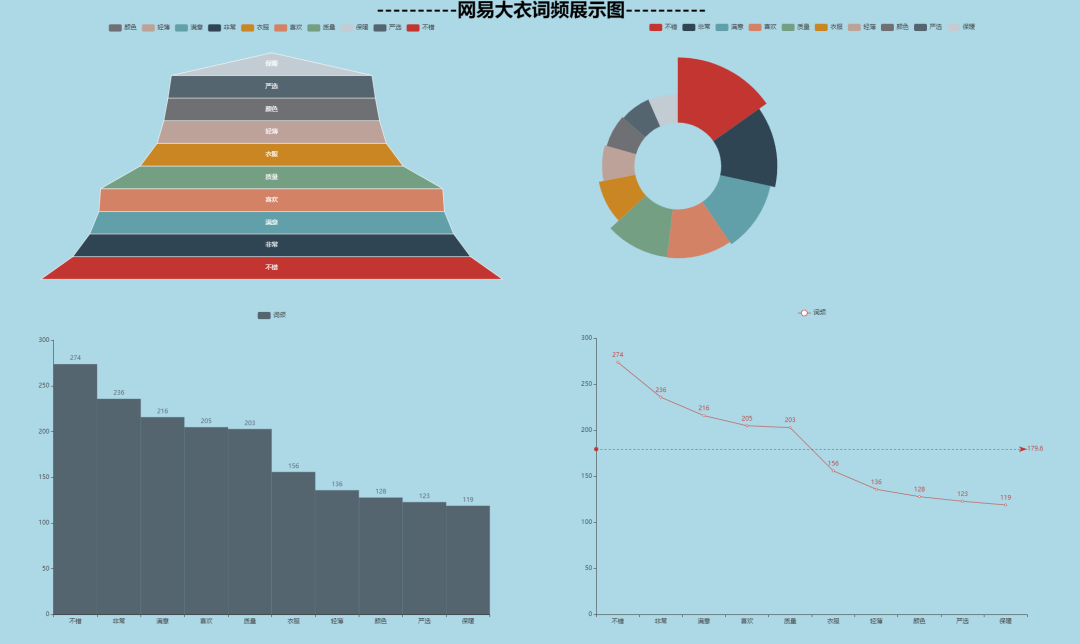Toggle the 词频 legend of the bar chart
Viewport: 1080px width, 644px height.
point(271,315)
